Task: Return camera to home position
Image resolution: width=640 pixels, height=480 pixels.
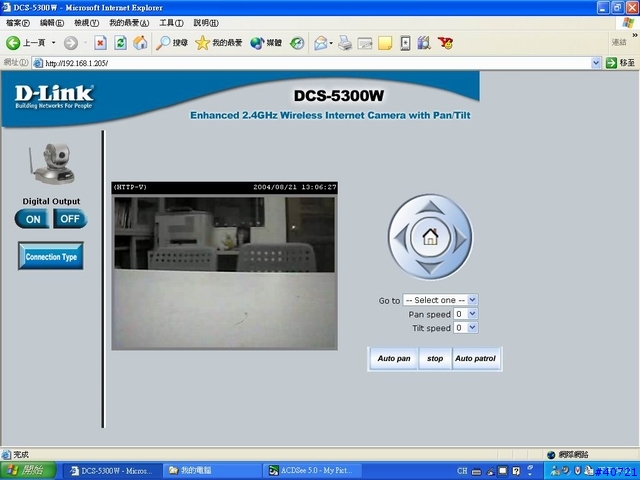Action: tap(430, 237)
